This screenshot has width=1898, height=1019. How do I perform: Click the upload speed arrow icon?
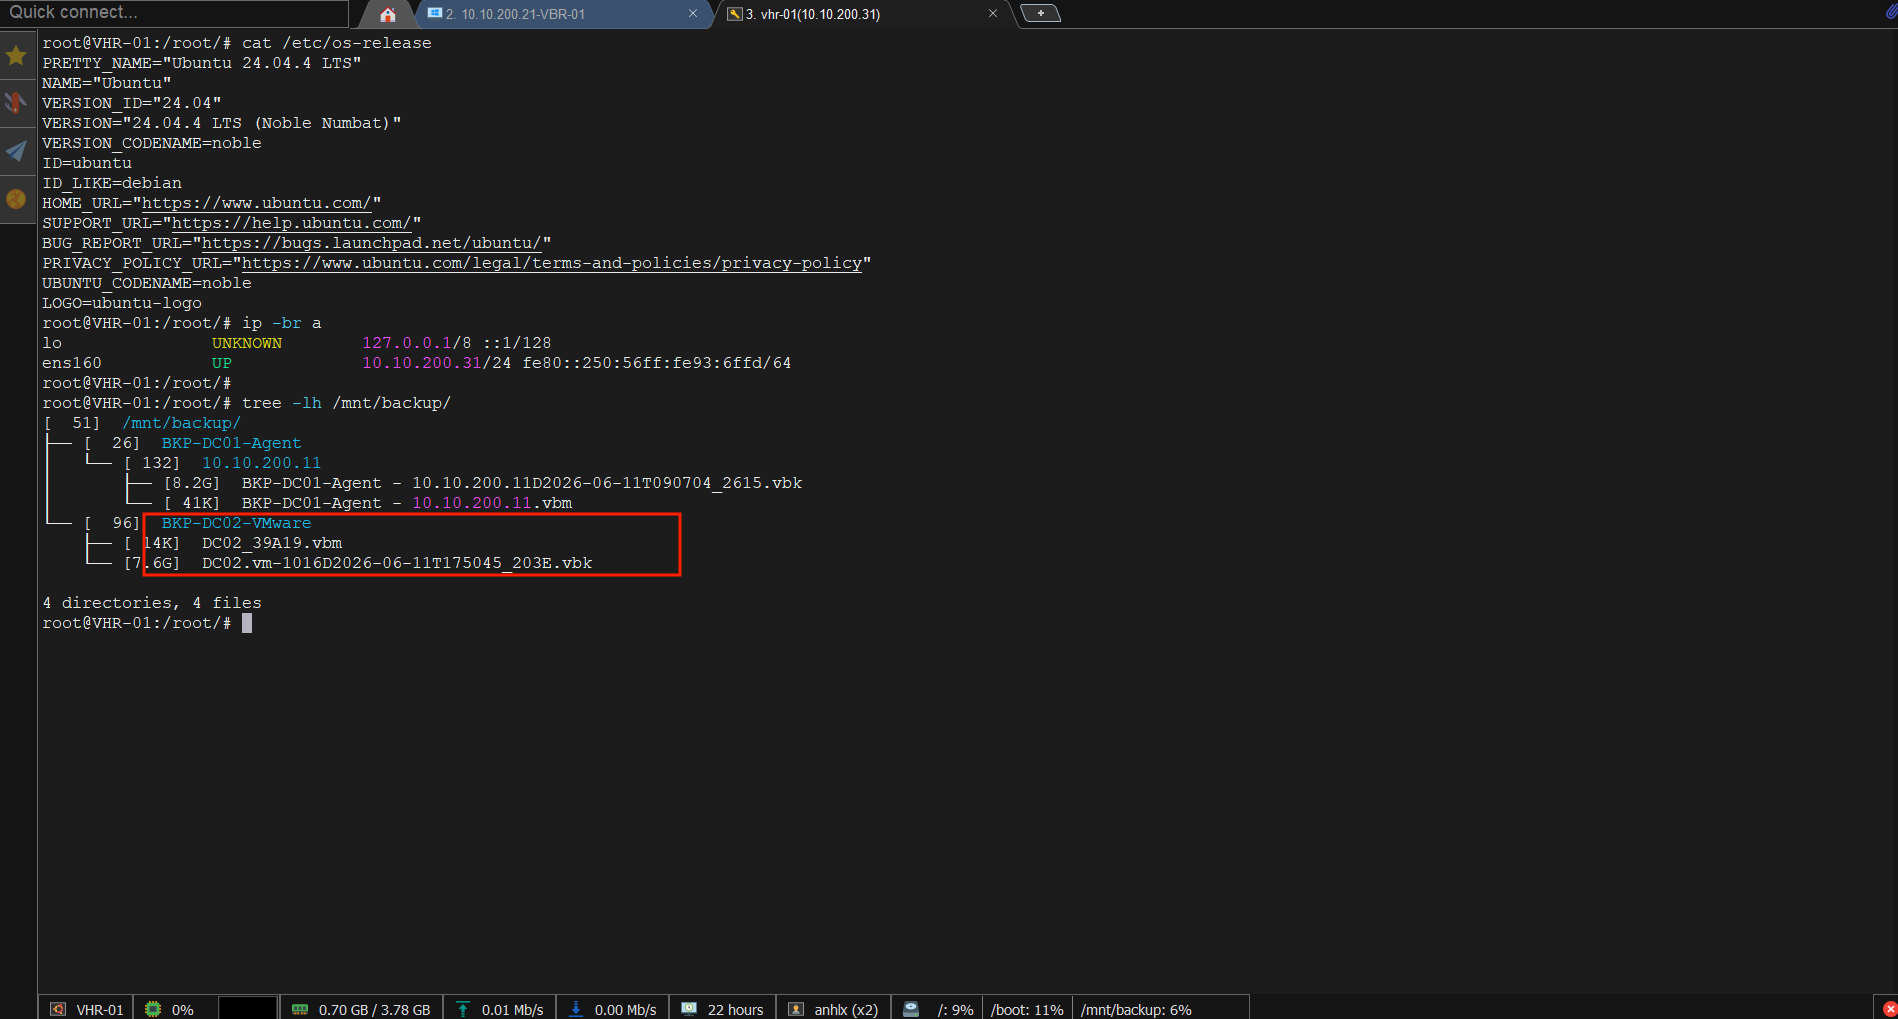[463, 1009]
